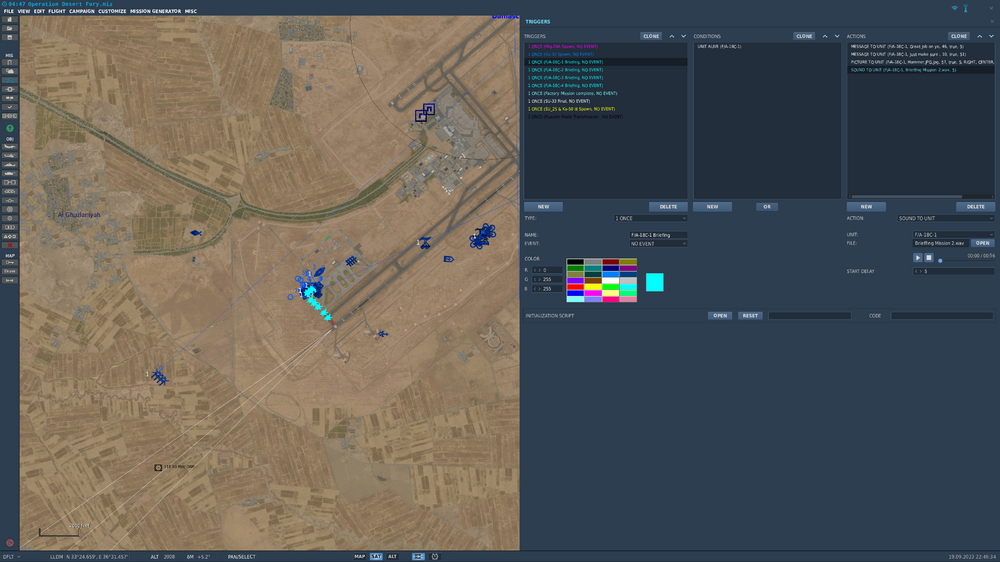Open the CAMPAIGN menu
Image resolution: width=1000 pixels, height=562 pixels.
pos(82,11)
